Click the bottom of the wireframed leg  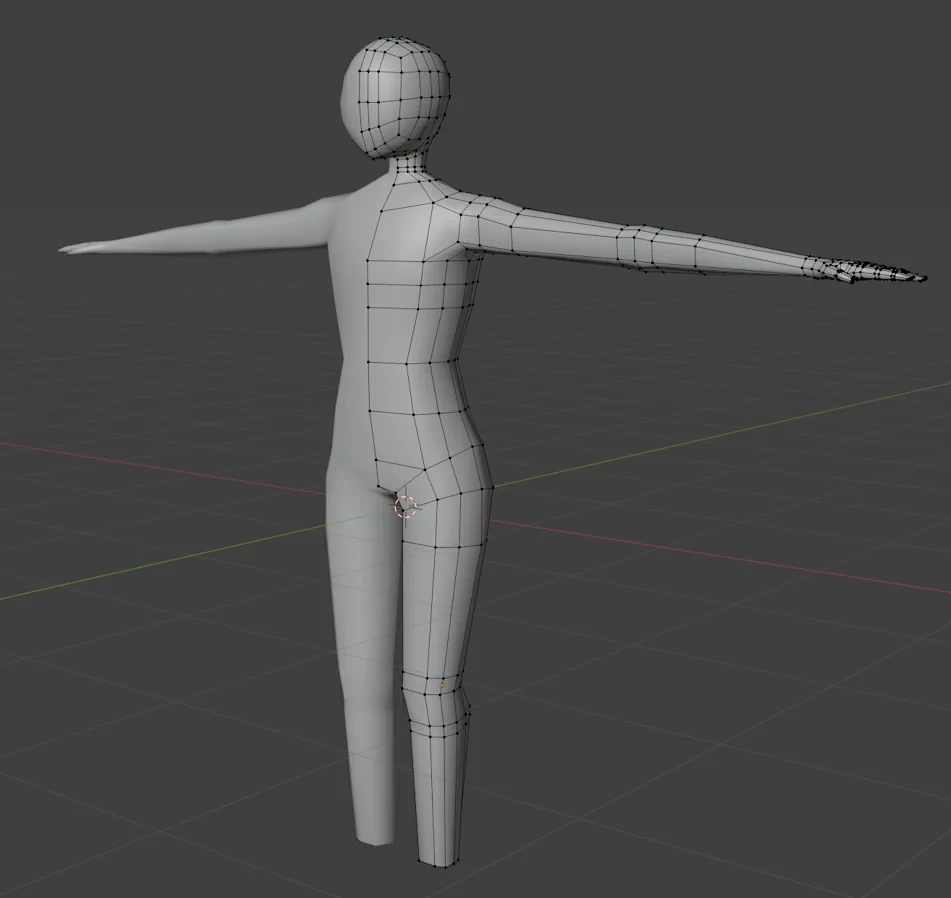pos(439,858)
